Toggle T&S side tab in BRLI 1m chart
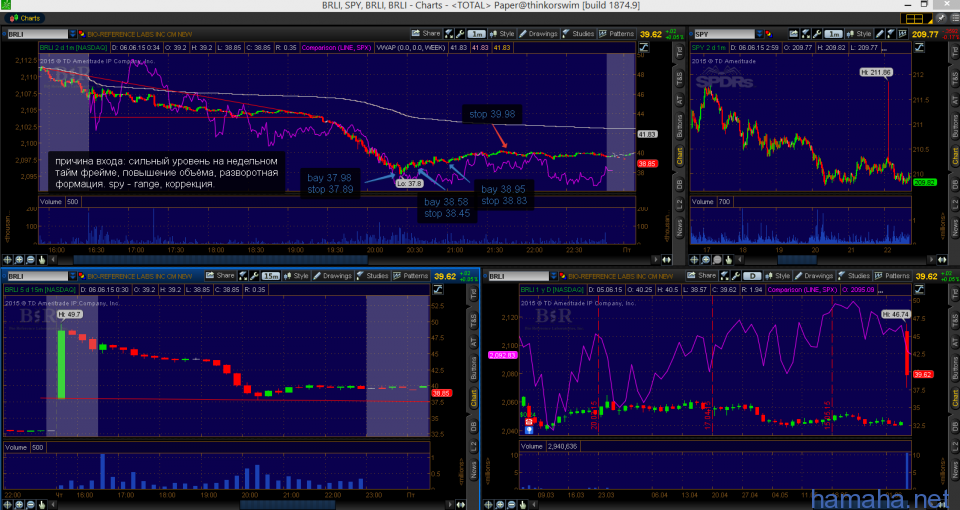Viewport: 960px width, 510px height. (679, 77)
